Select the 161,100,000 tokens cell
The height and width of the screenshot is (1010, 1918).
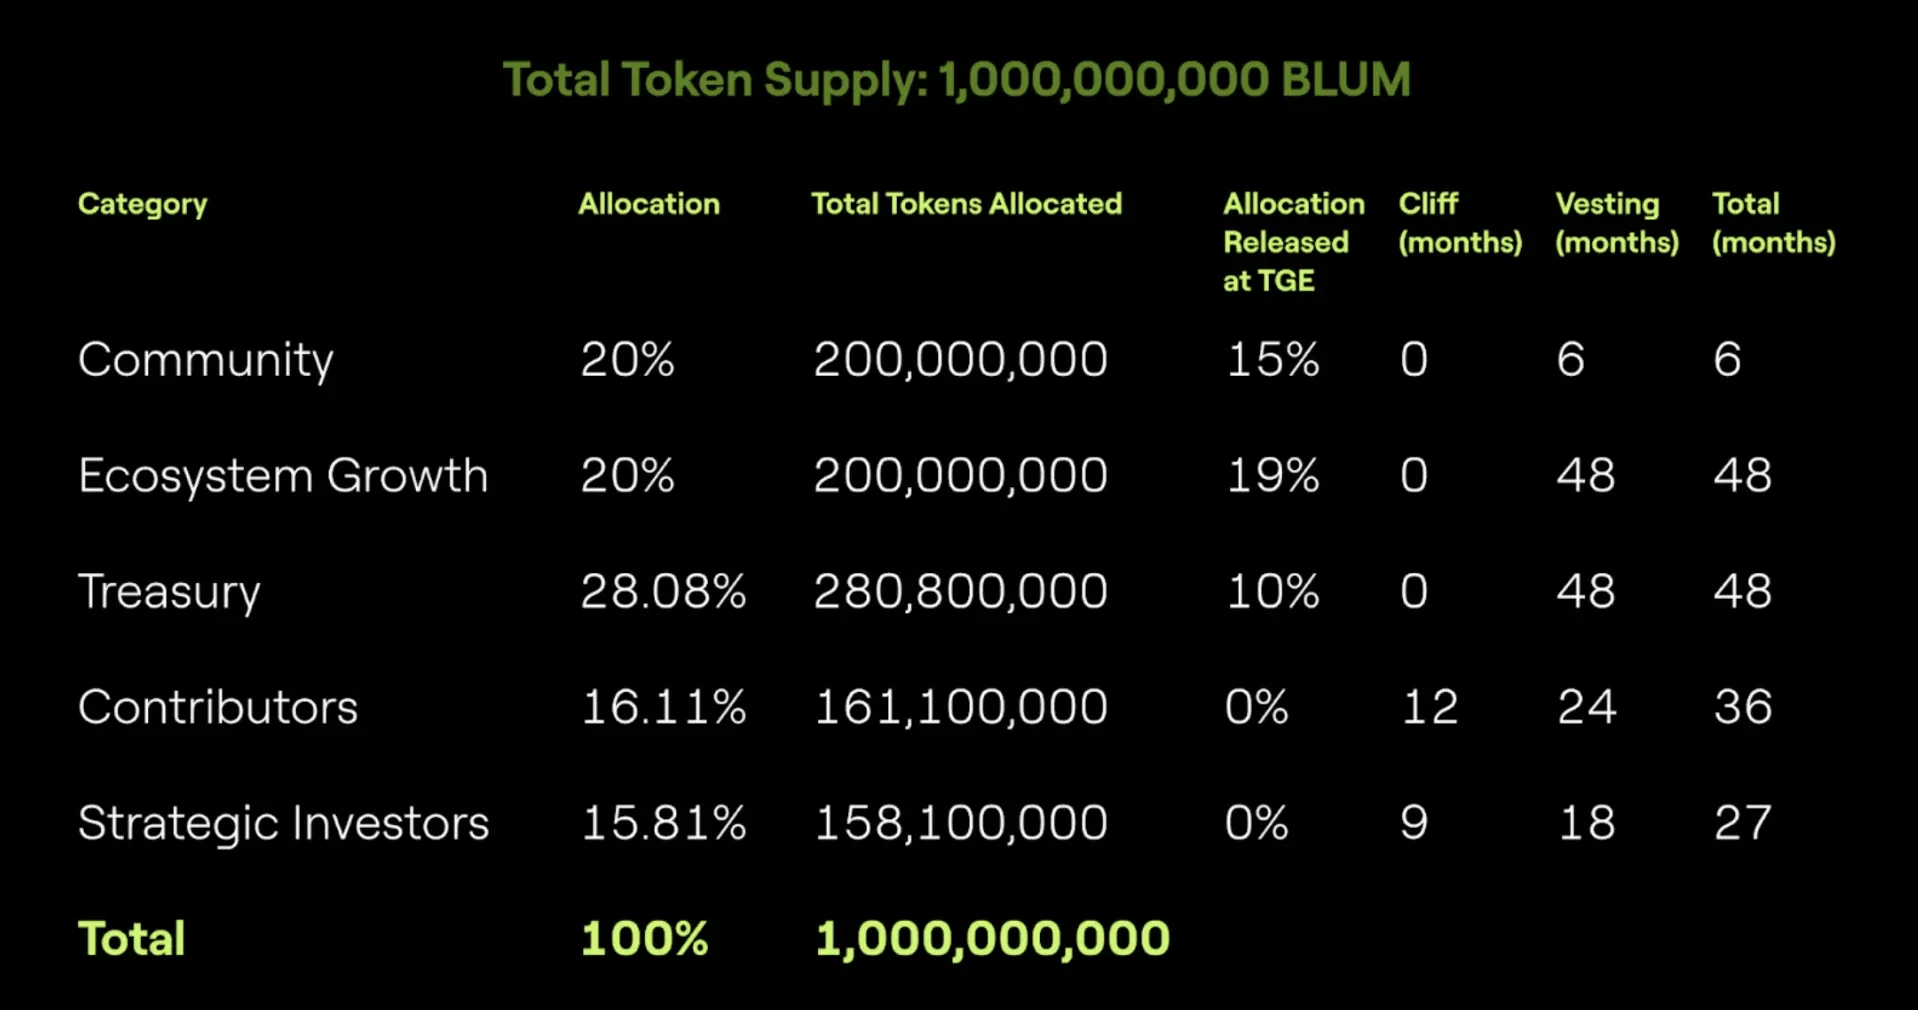tap(961, 708)
